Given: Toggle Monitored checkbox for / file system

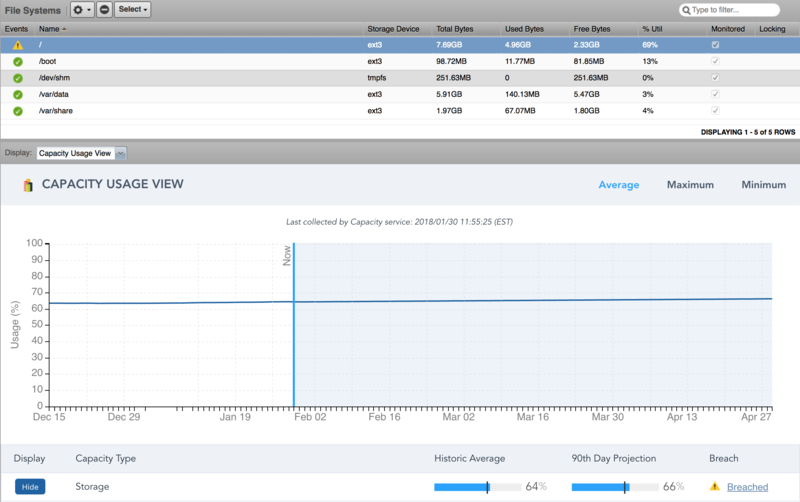Looking at the screenshot, I should (x=715, y=45).
